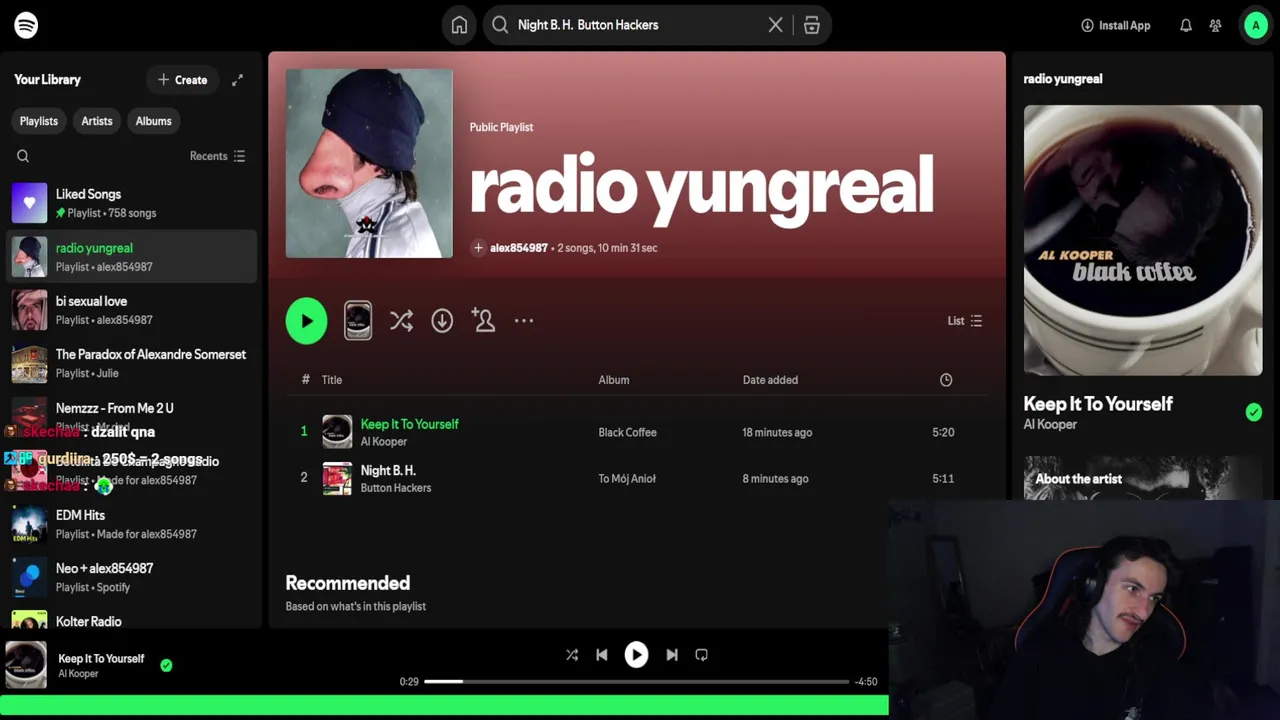Open Keep It To Yourself title in right panel
The height and width of the screenshot is (720, 1280).
[x=1098, y=404]
